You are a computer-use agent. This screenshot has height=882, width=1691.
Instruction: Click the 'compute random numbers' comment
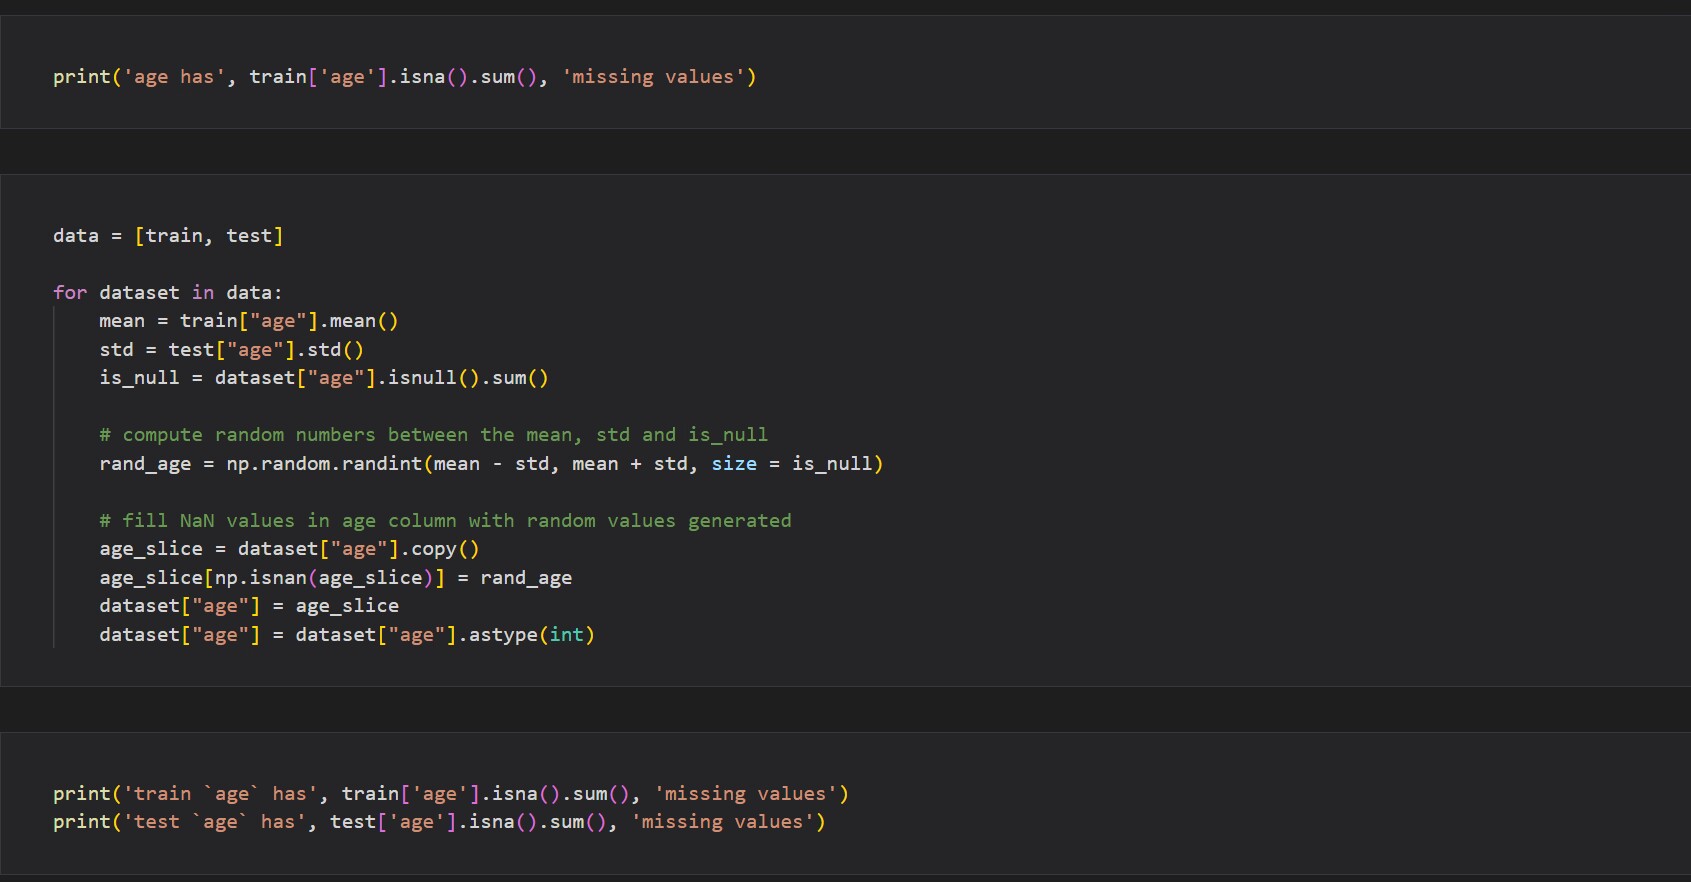point(433,435)
